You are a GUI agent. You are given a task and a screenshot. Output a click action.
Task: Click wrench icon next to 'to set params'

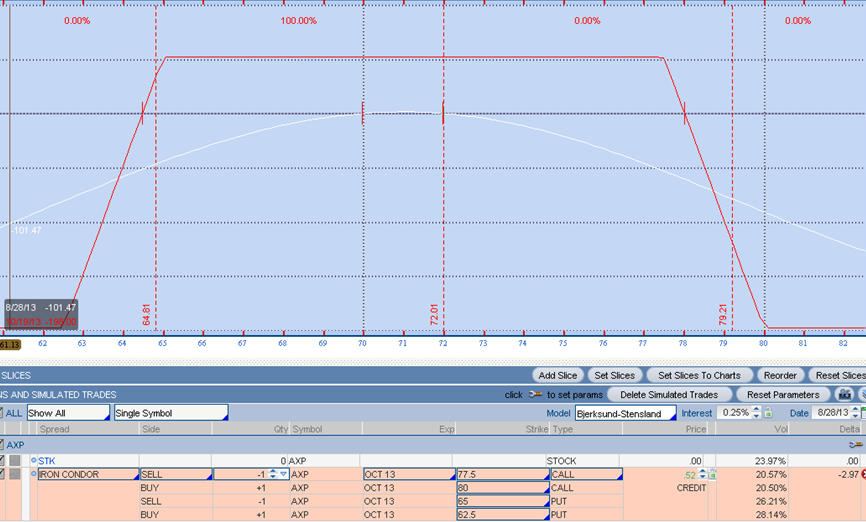pyautogui.click(x=535, y=394)
